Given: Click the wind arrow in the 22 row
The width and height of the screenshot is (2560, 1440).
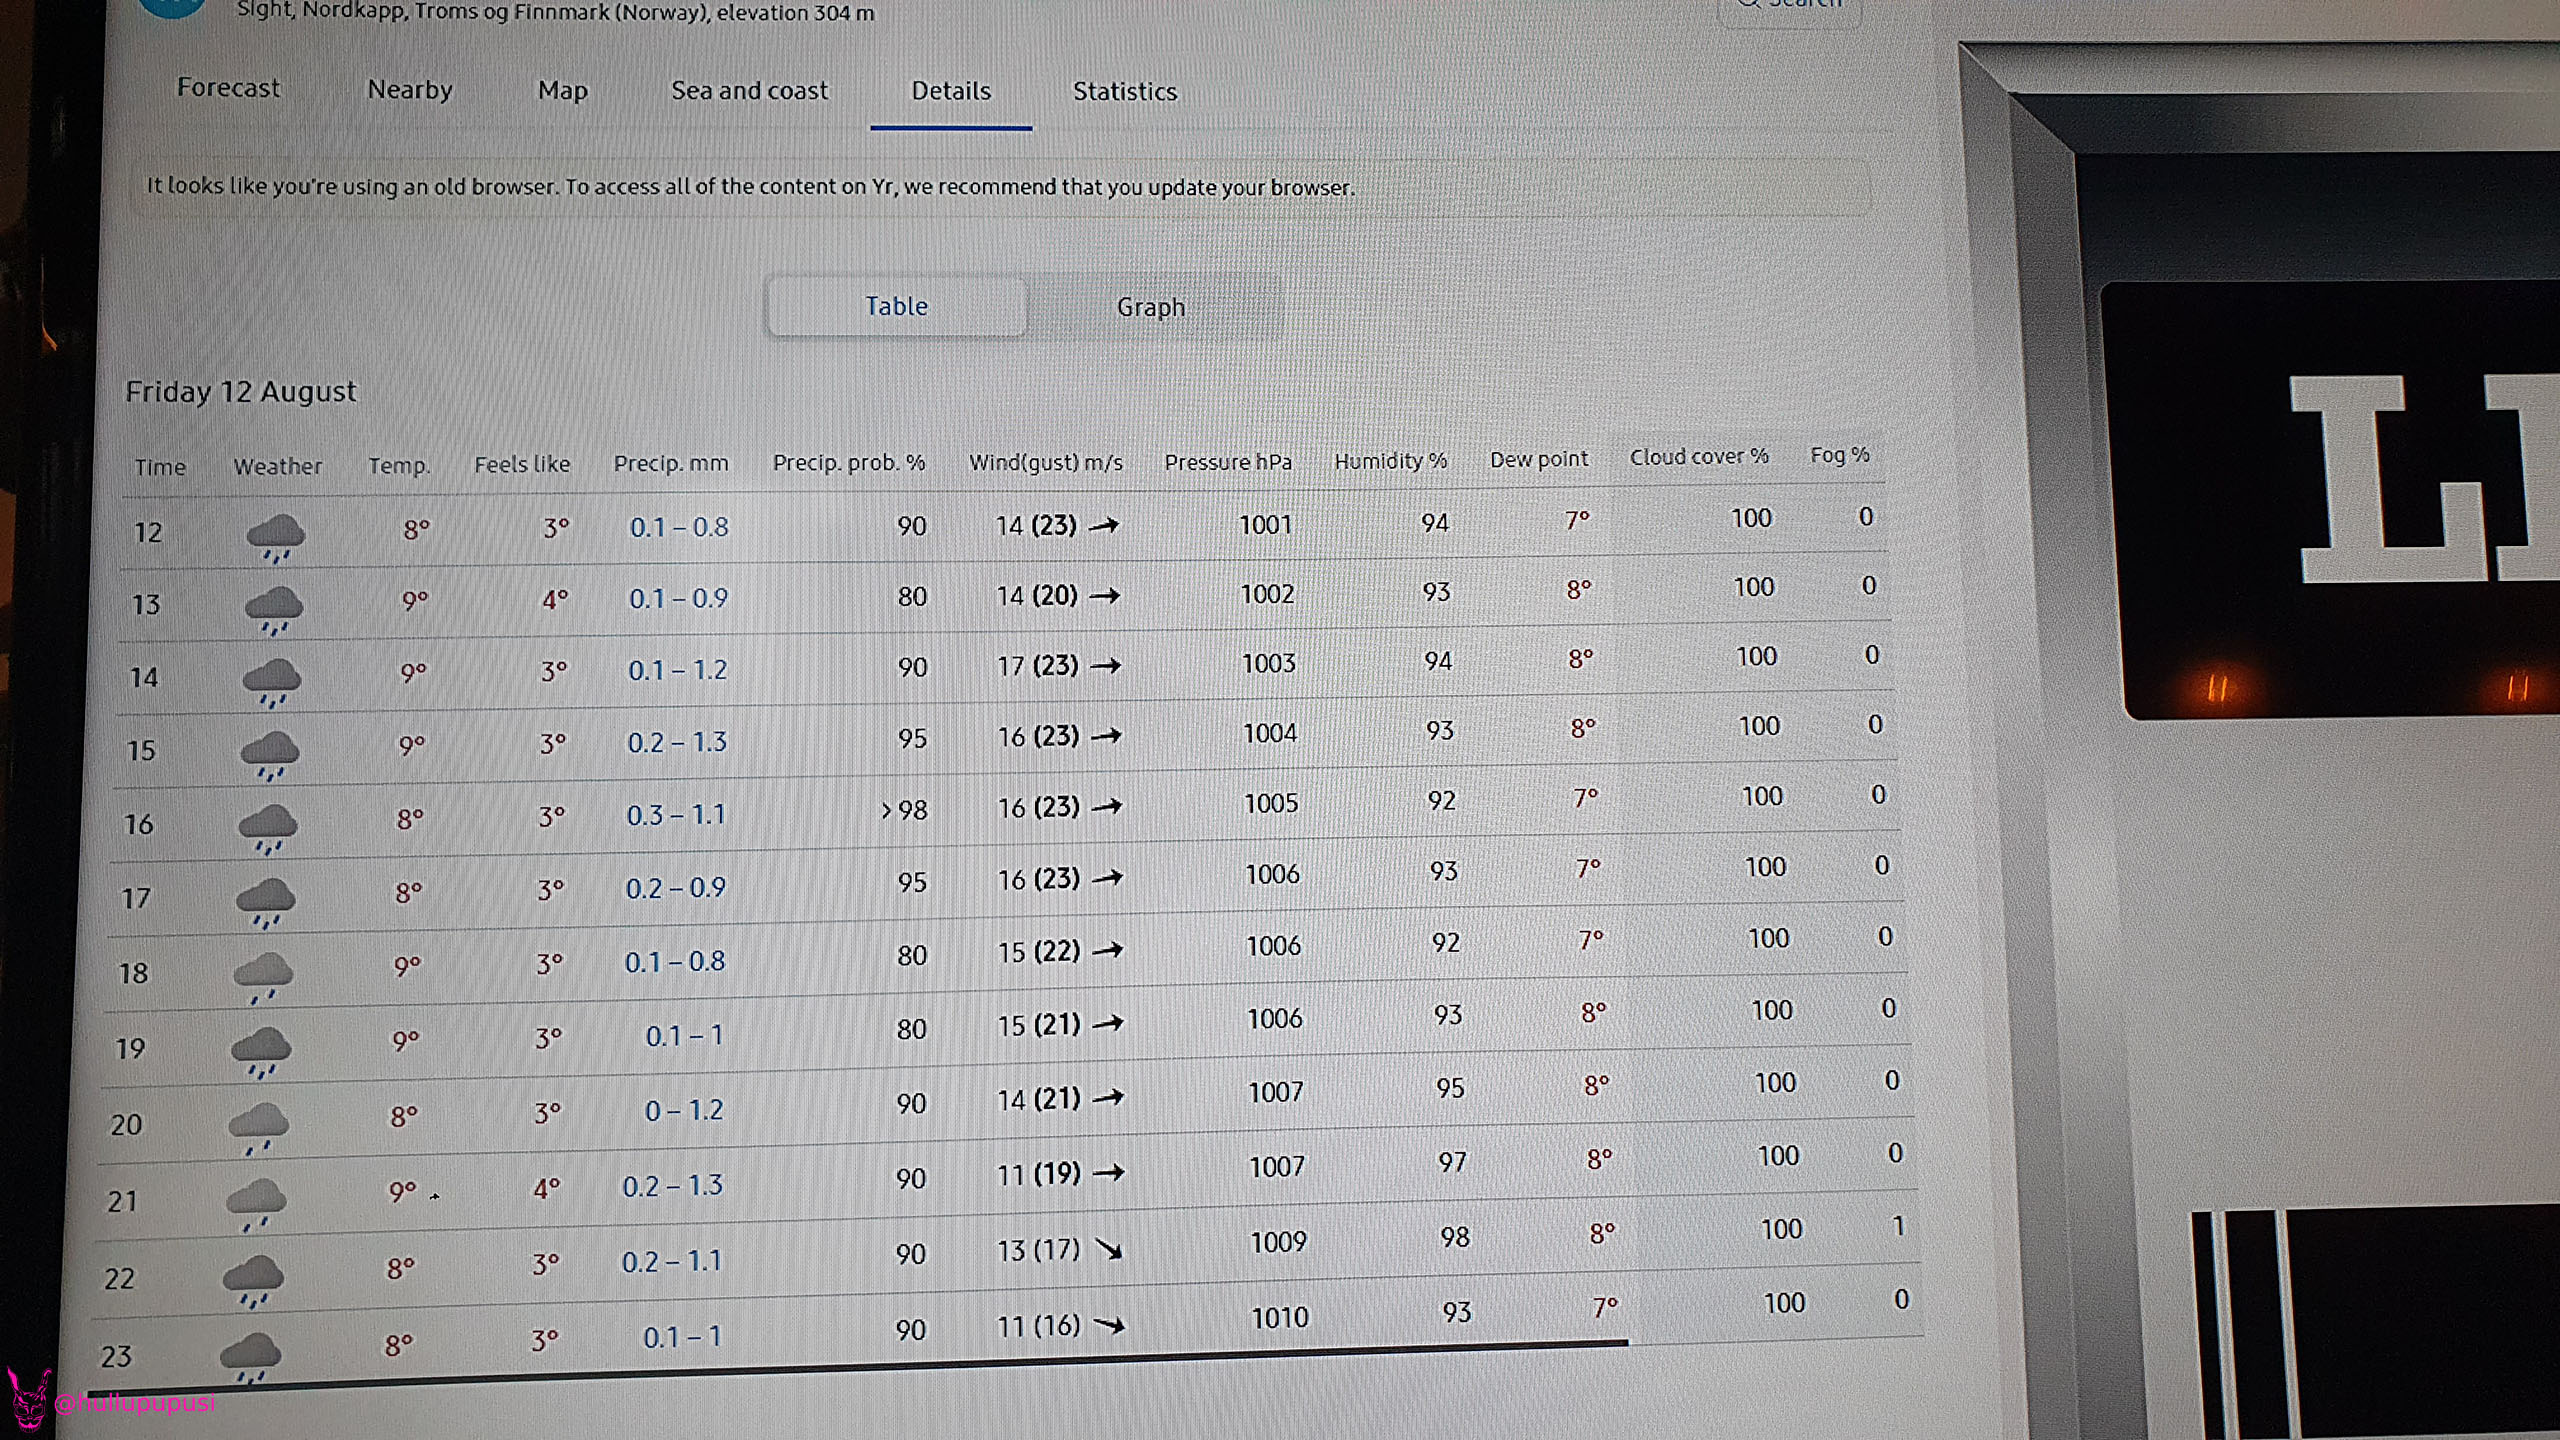Looking at the screenshot, I should coord(1108,1249).
